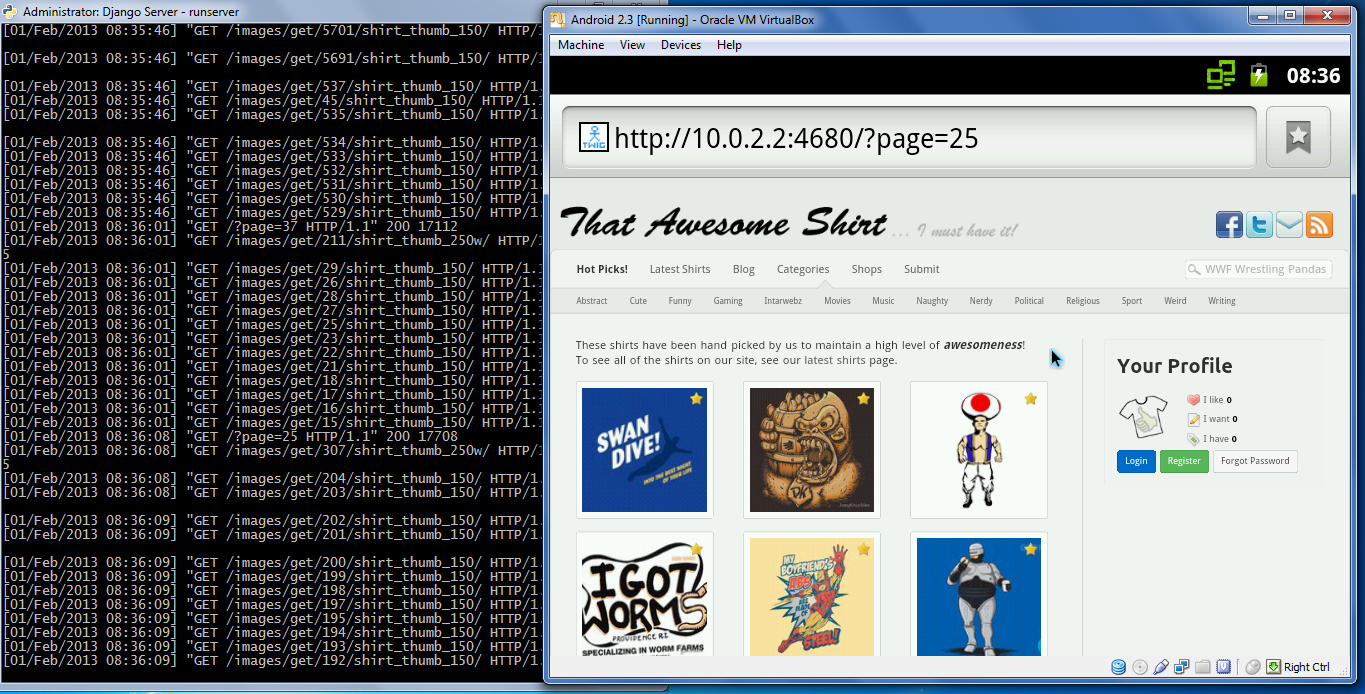Click the heart 'I like' icon

(x=1193, y=400)
